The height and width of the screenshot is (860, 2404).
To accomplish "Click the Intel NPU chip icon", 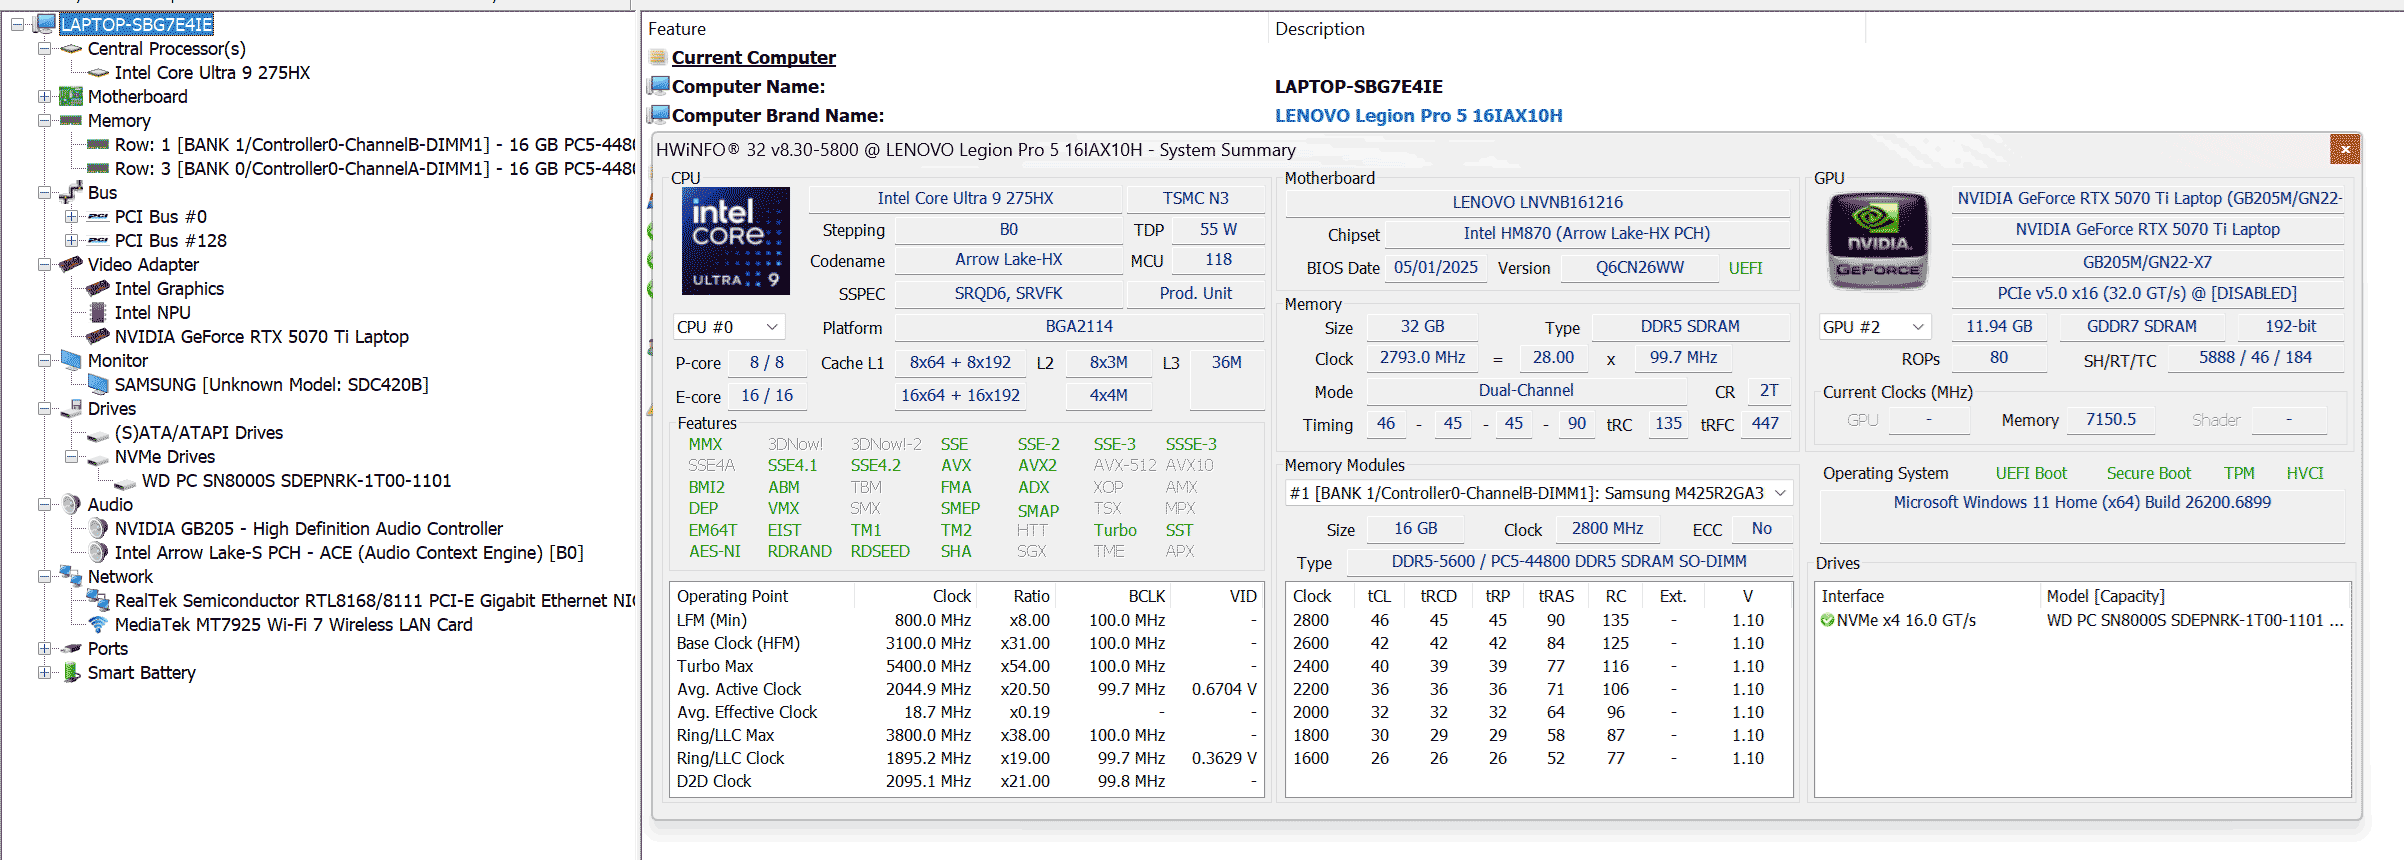I will point(98,313).
